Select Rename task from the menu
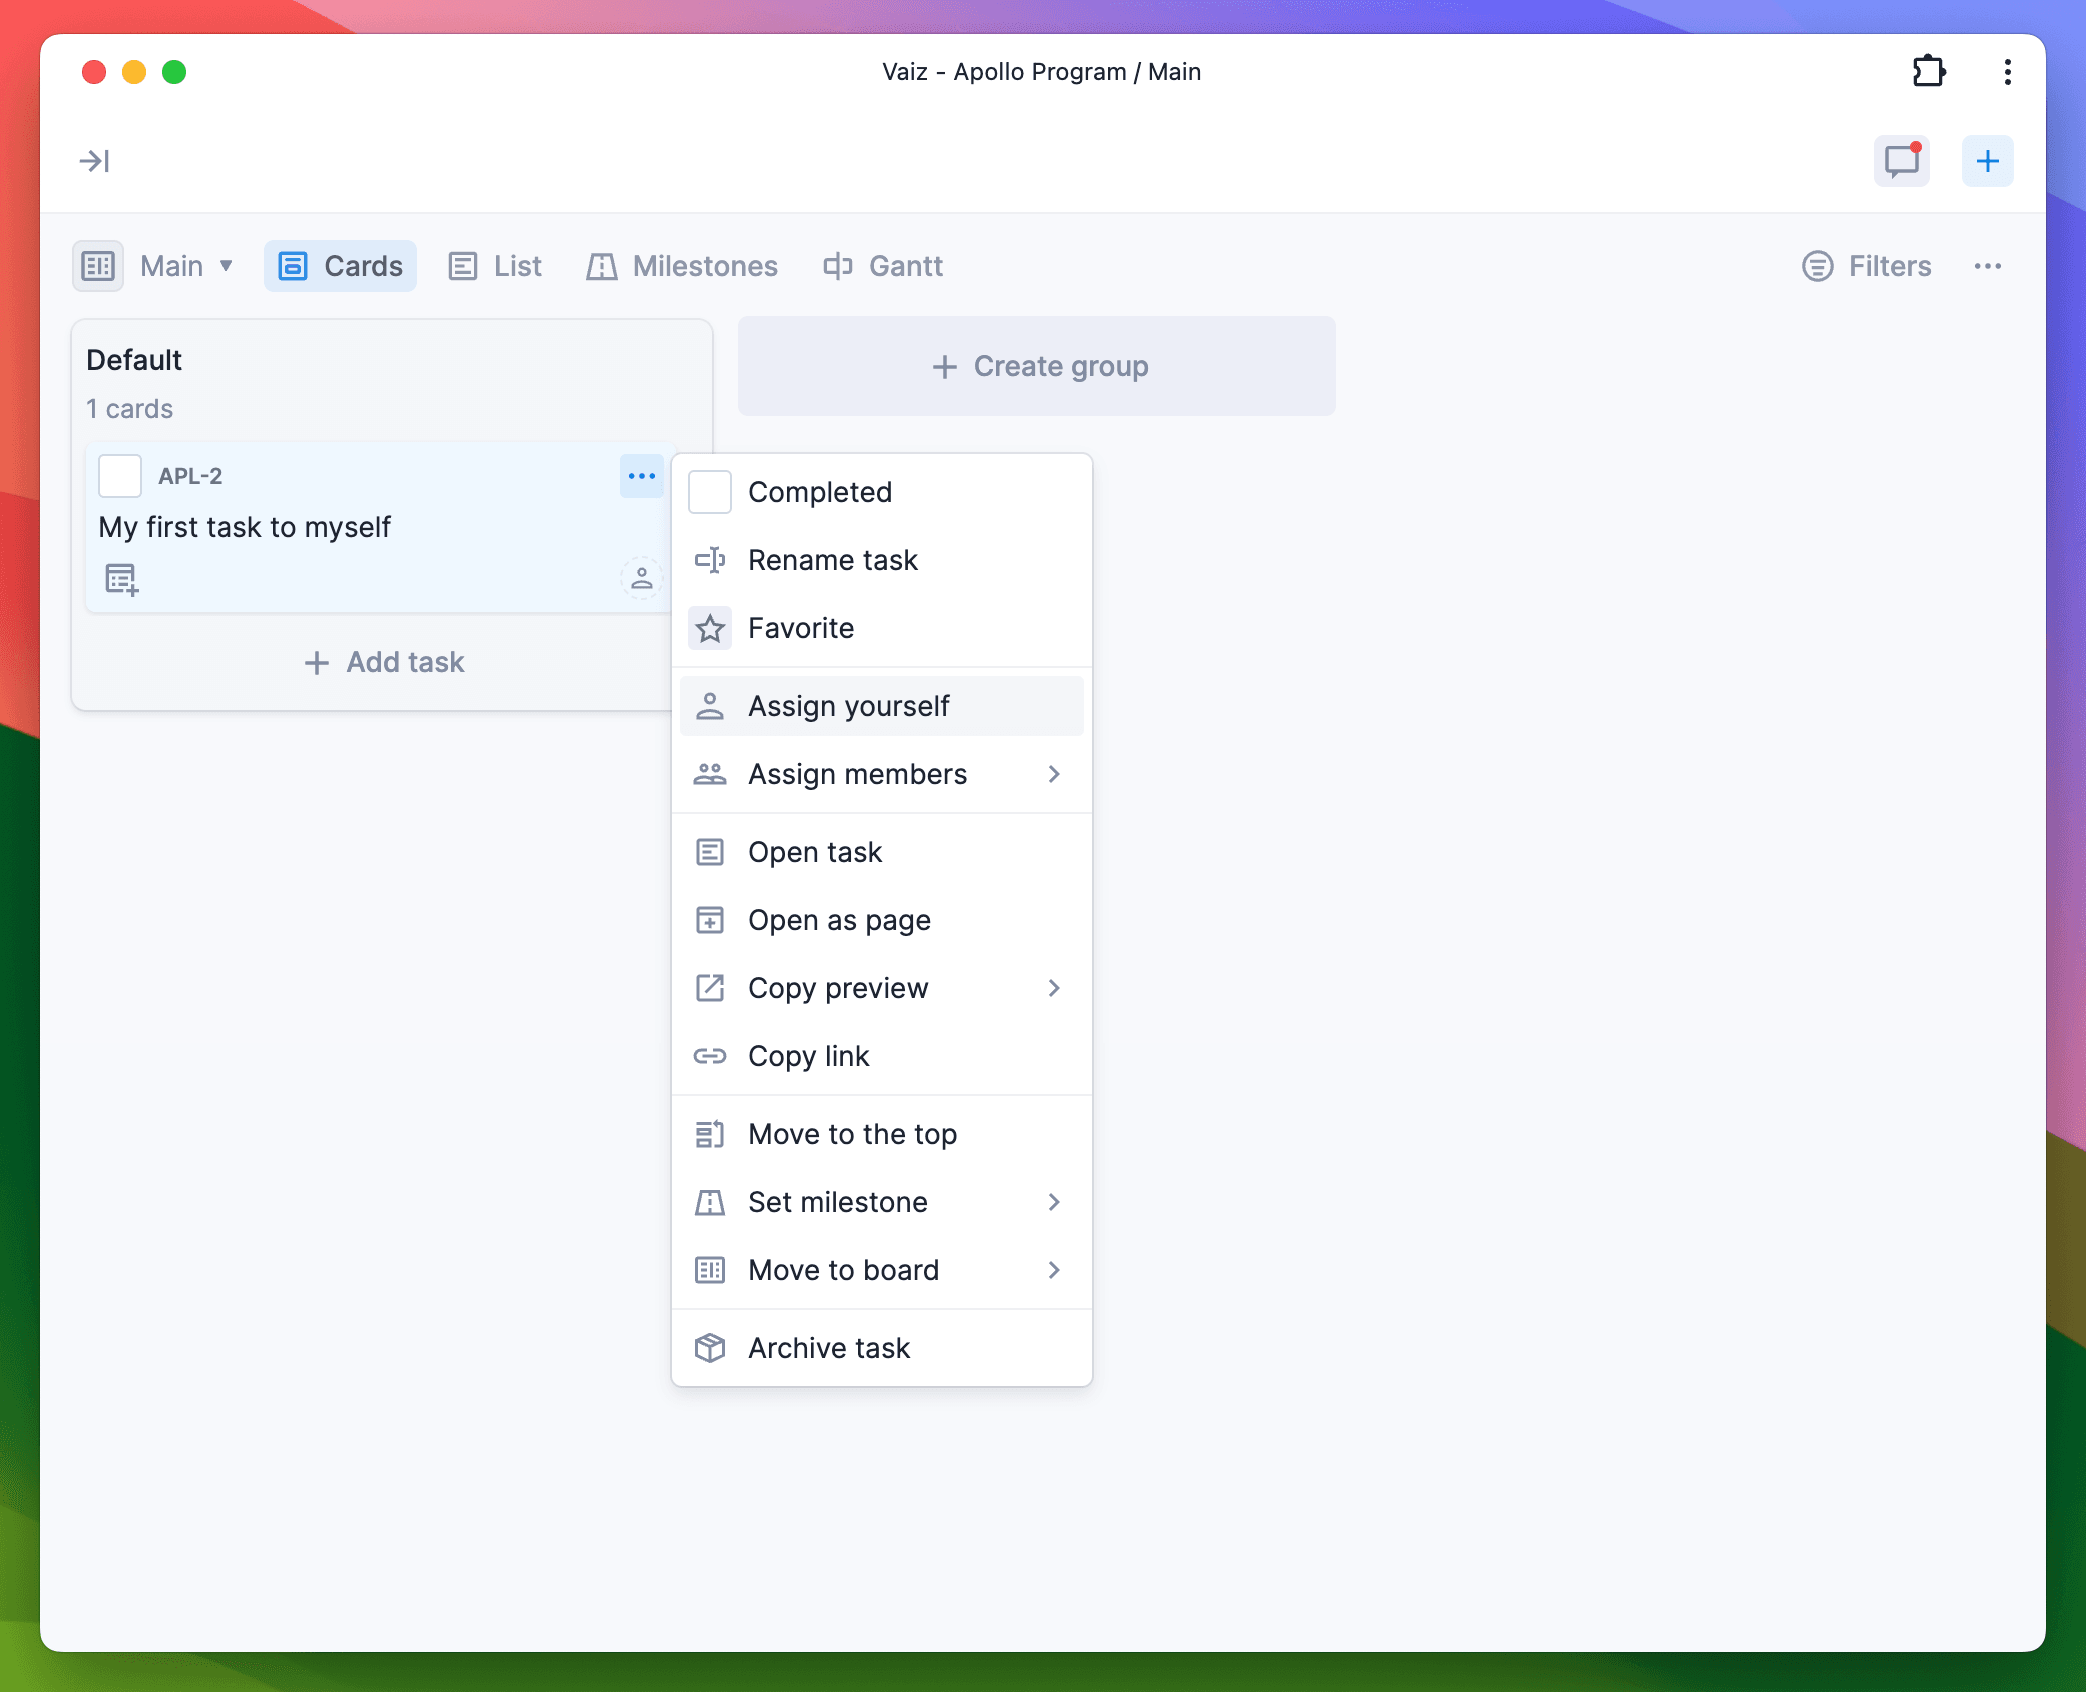This screenshot has width=2086, height=1692. [833, 560]
